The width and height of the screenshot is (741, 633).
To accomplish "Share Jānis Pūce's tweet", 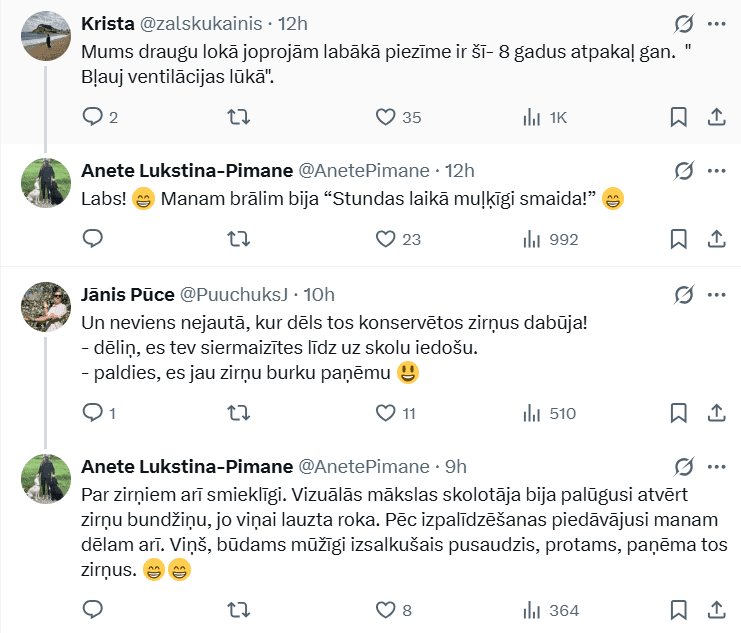I will pos(716,413).
